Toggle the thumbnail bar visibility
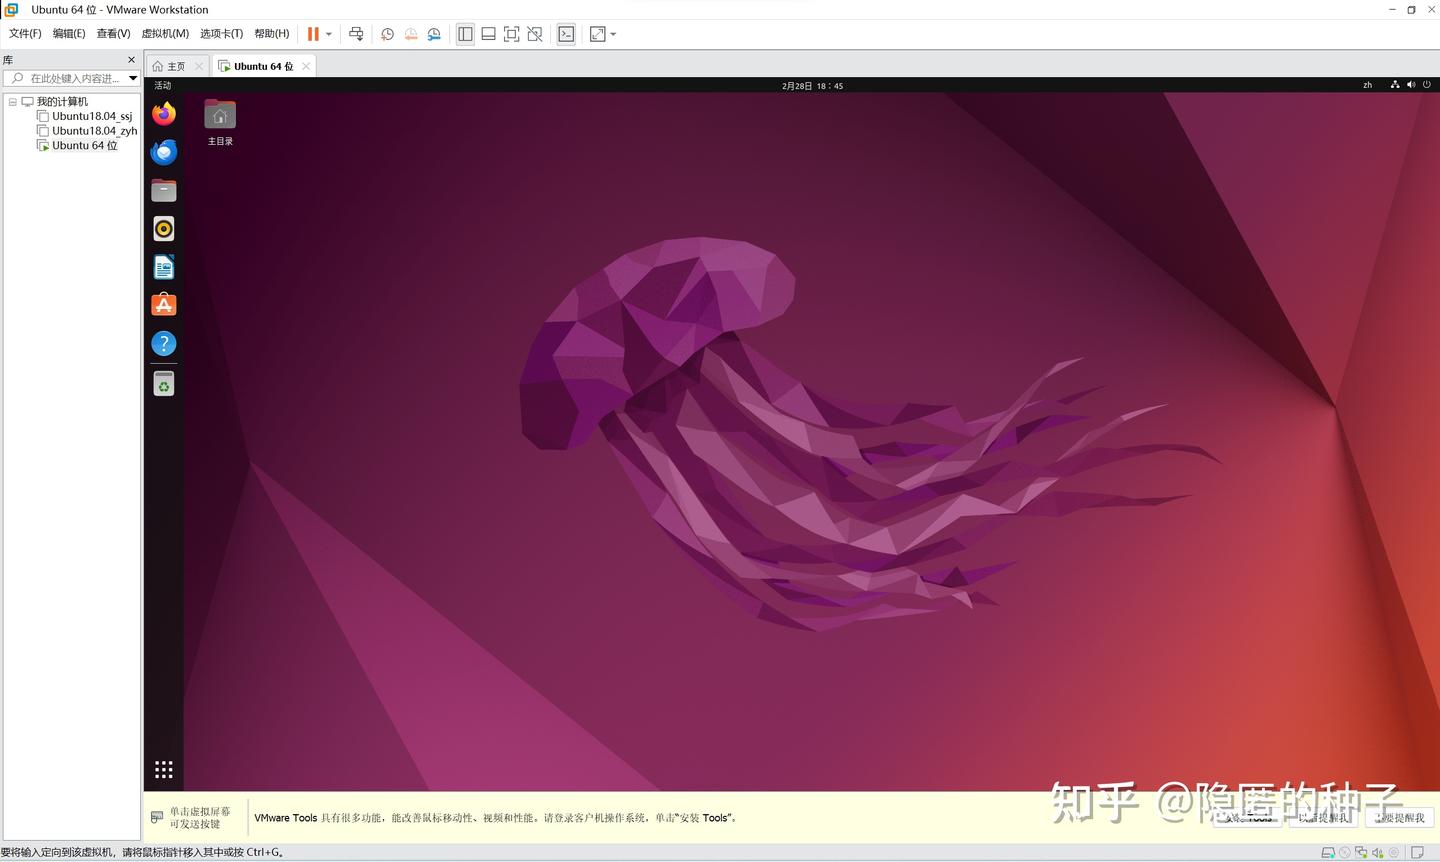Screen dimensions: 1440x862 (x=488, y=33)
